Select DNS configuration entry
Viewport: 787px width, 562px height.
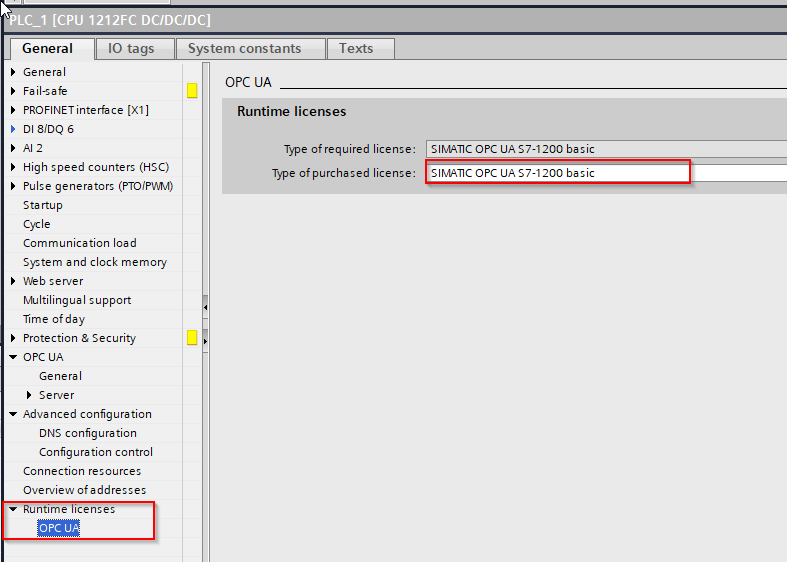point(88,434)
